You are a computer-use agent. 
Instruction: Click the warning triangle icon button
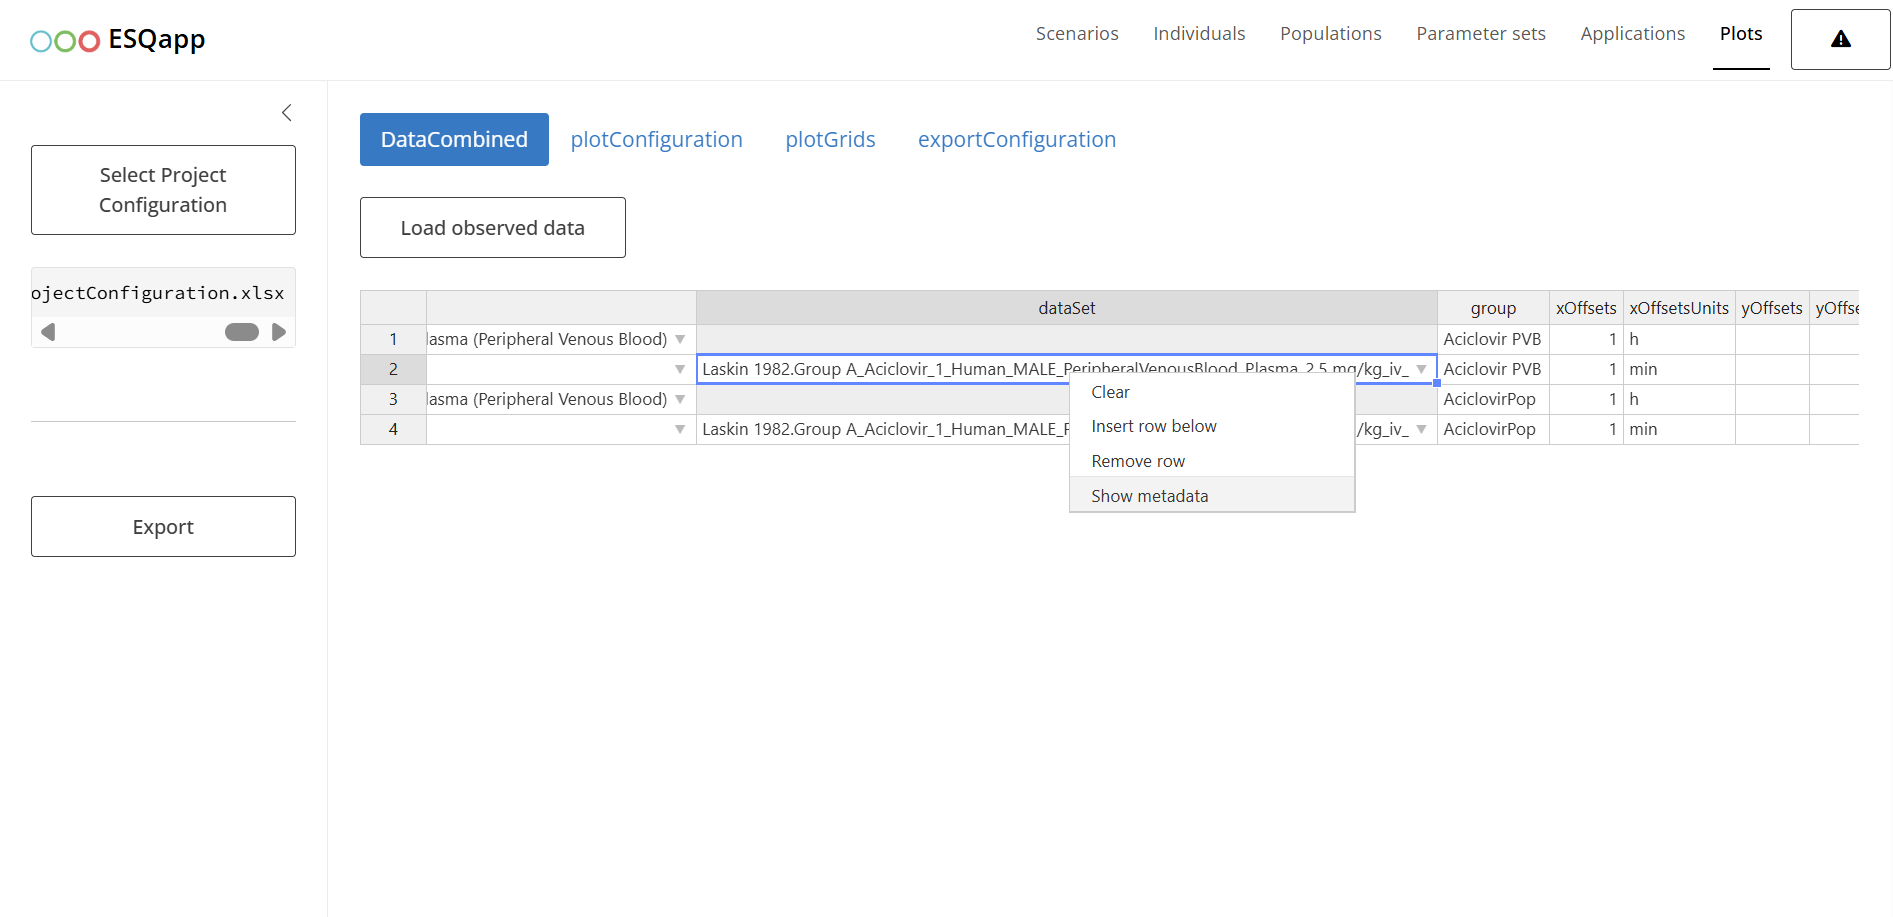pos(1840,40)
